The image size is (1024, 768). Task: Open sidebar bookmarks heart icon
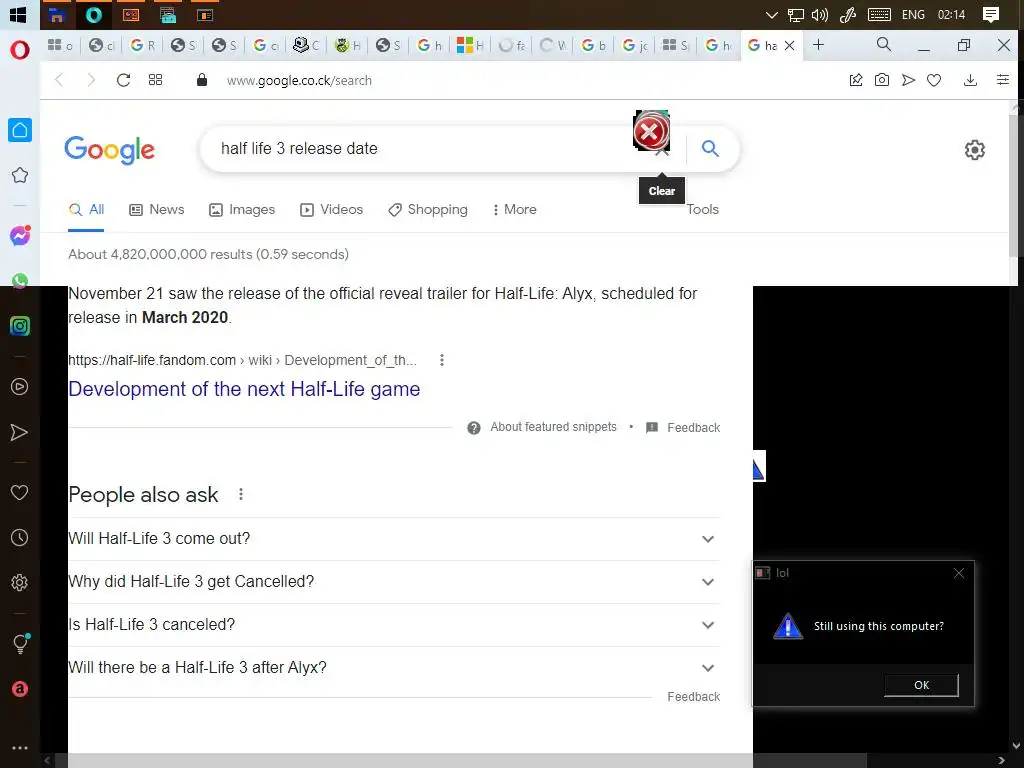(20, 492)
